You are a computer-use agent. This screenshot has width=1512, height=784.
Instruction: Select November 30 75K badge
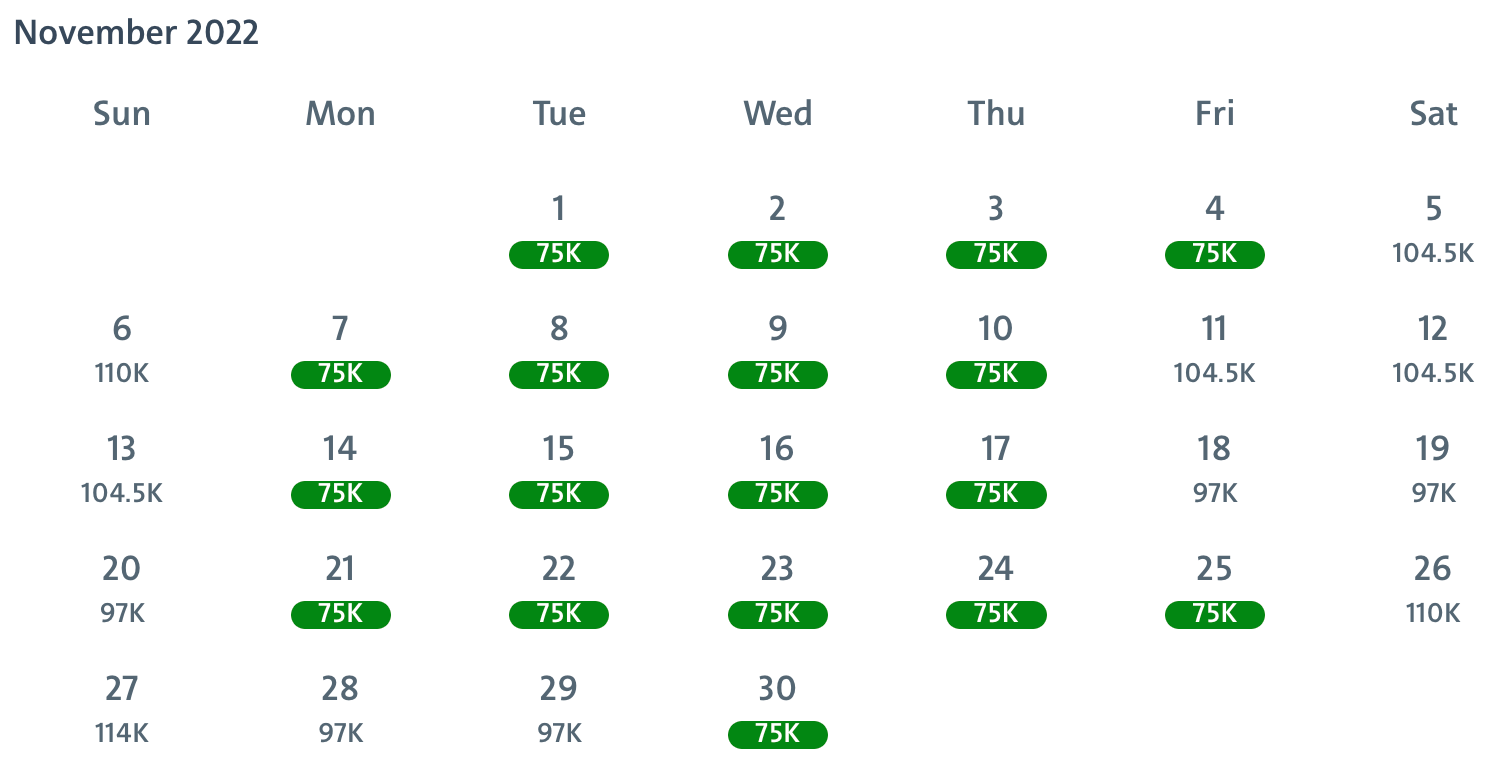coord(777,734)
